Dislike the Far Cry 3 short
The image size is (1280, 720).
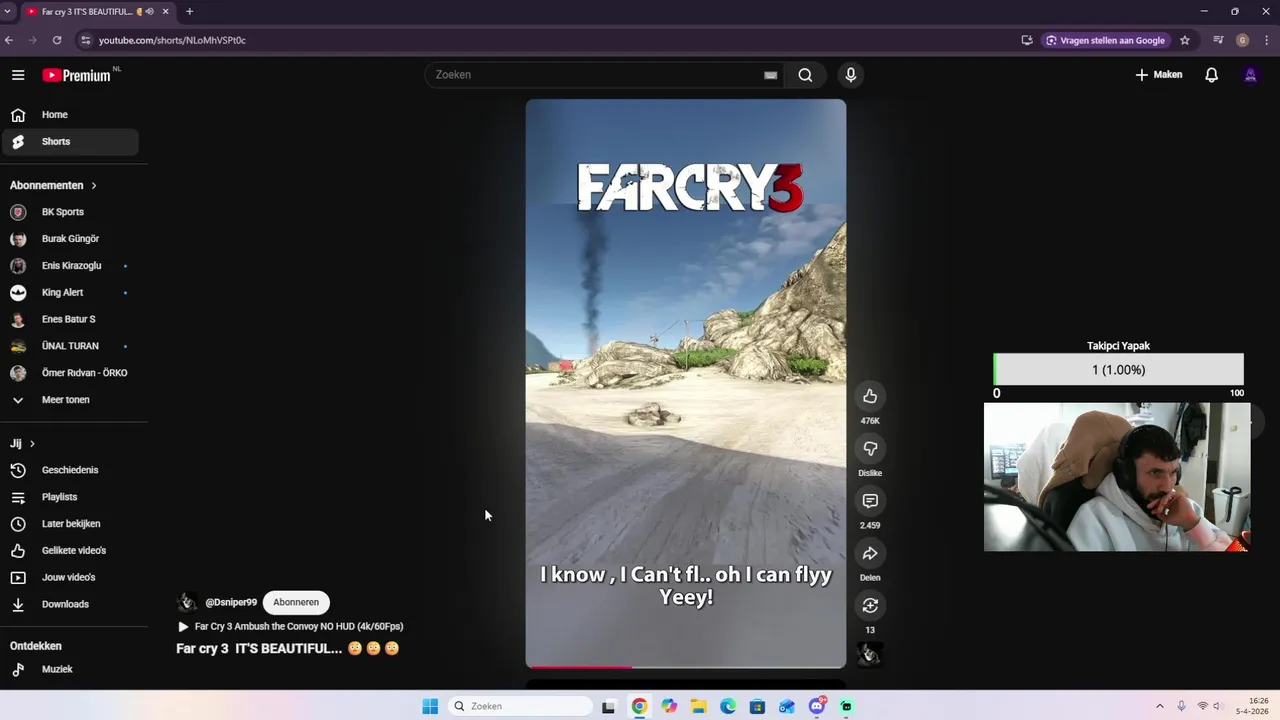point(870,448)
